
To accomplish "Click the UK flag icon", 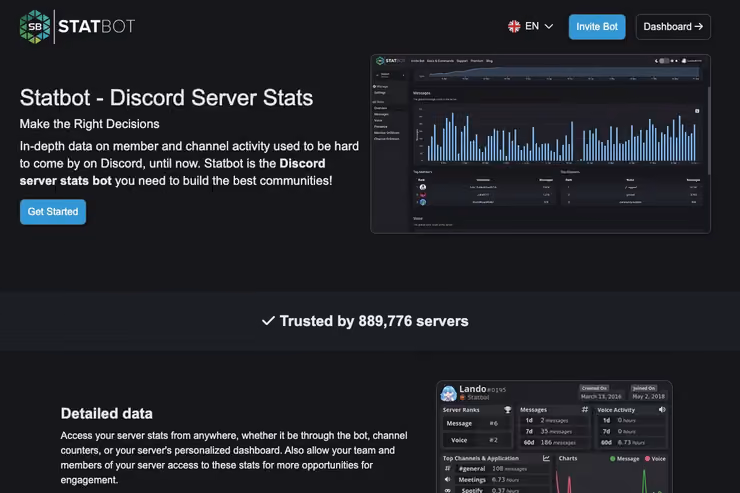I will tap(514, 26).
